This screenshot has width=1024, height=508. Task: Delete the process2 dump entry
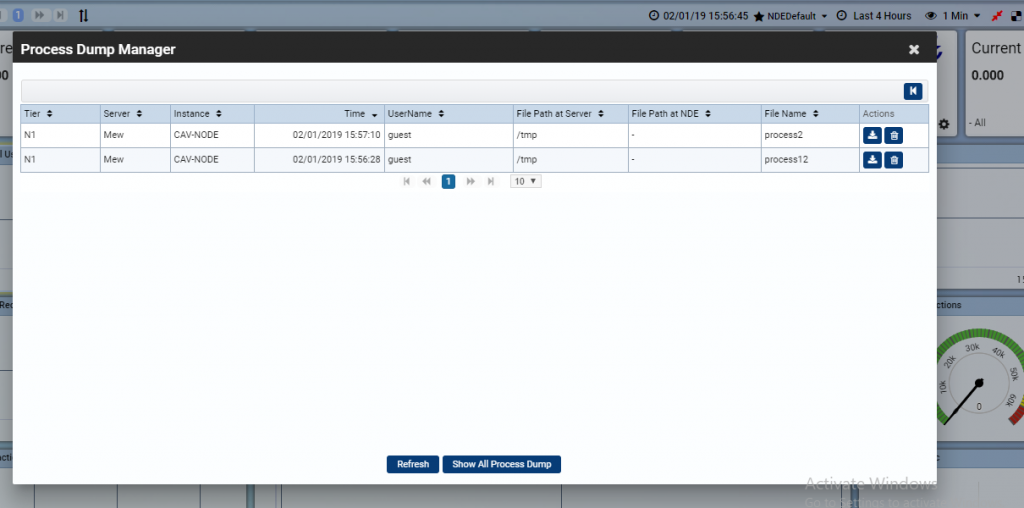893,136
